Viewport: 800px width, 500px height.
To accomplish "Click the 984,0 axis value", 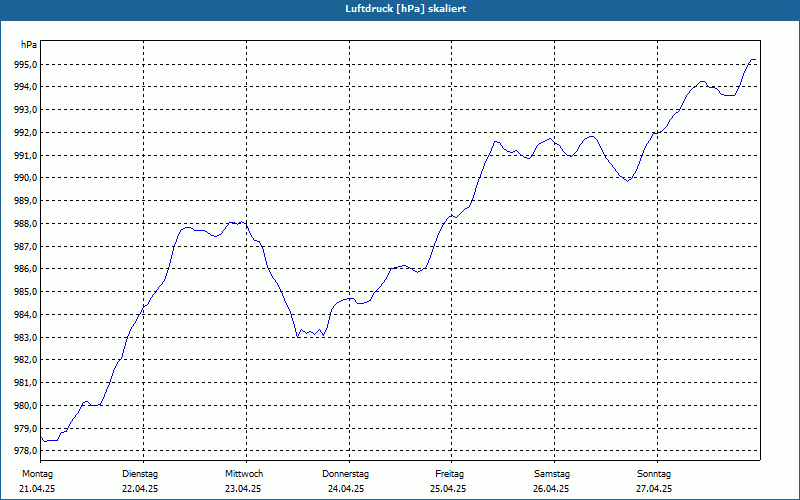I will click(x=24, y=315).
